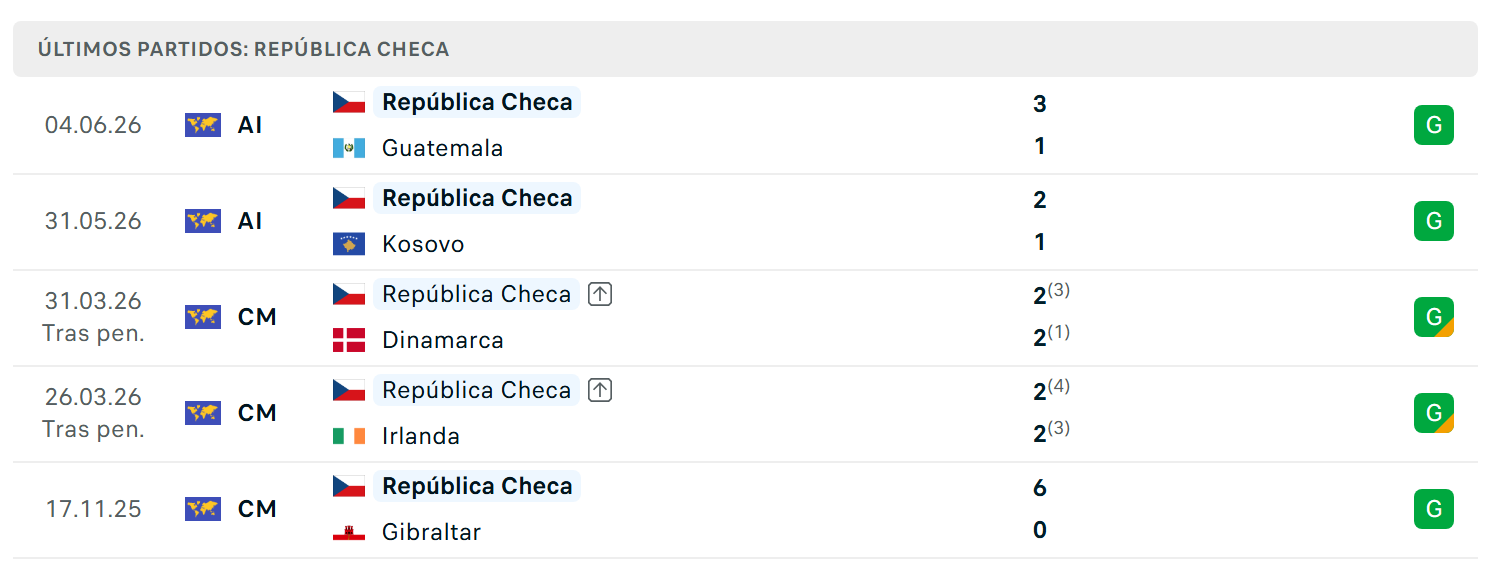Select the Últimos Partidos: República Checa header
1496x575 pixels.
pos(244,49)
